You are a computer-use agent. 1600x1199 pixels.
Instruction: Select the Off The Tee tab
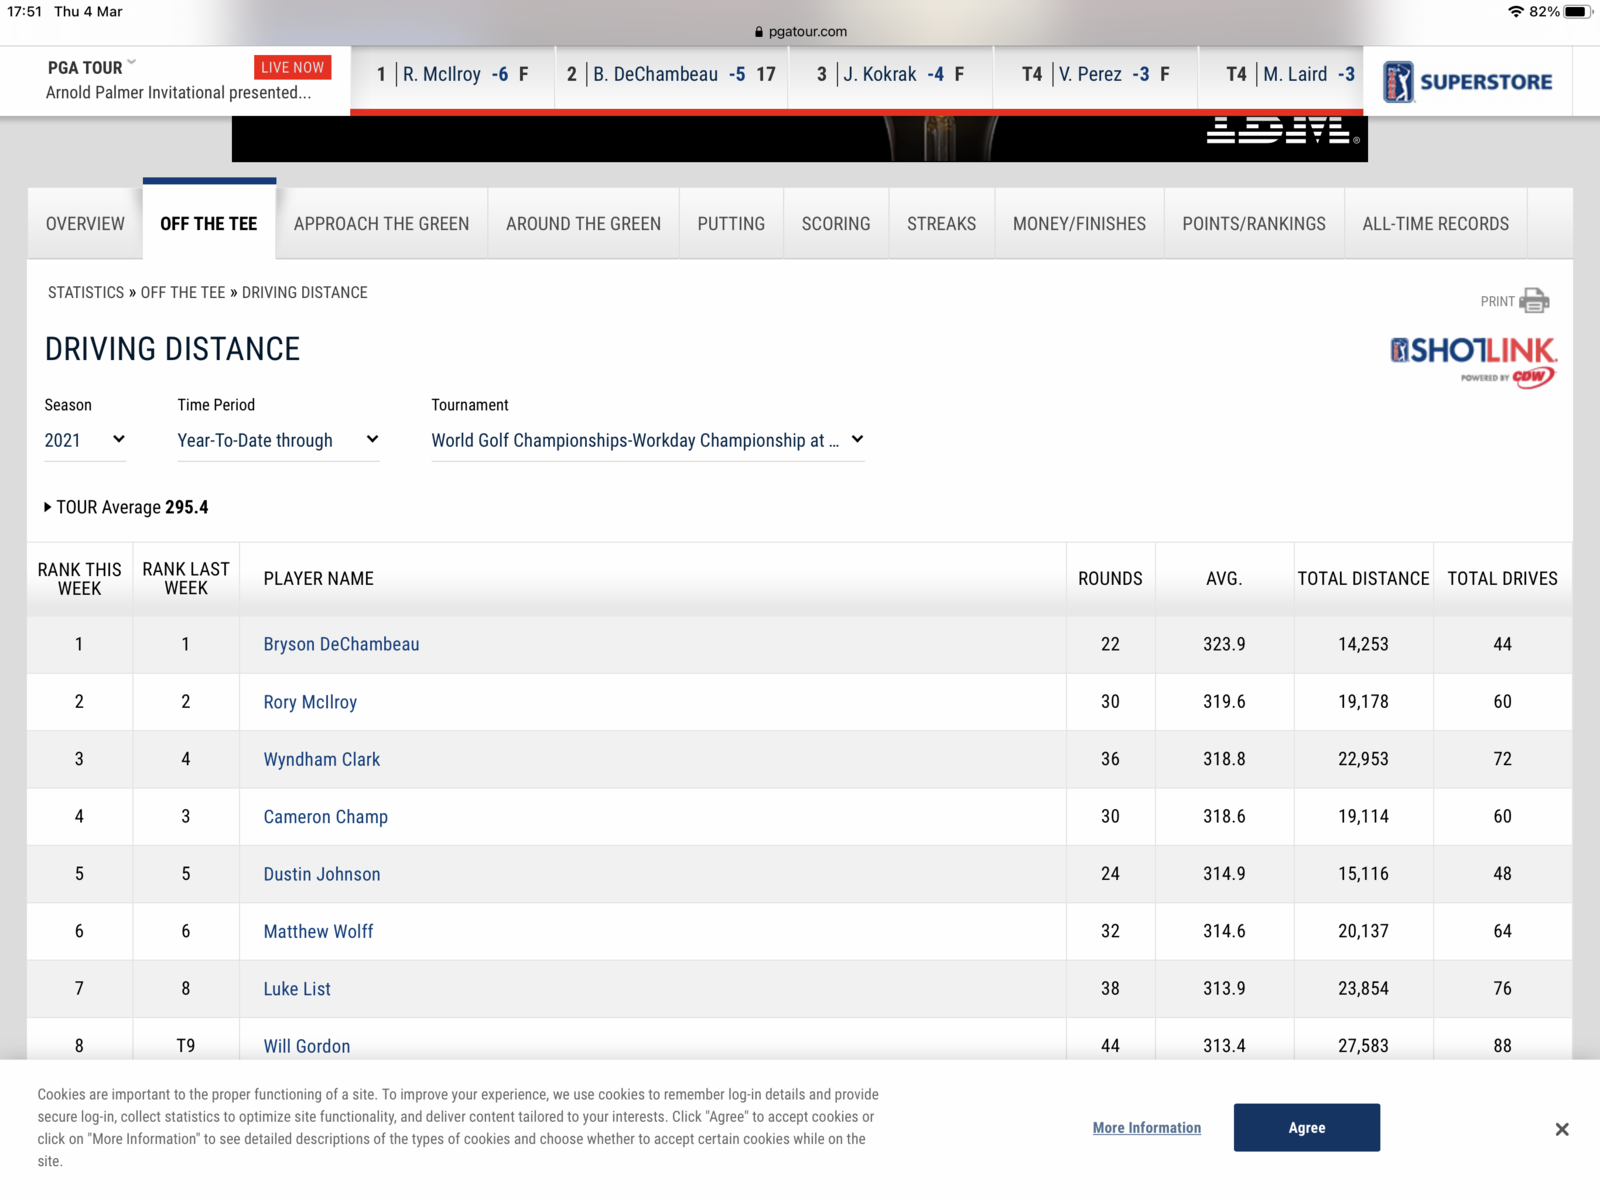coord(209,221)
